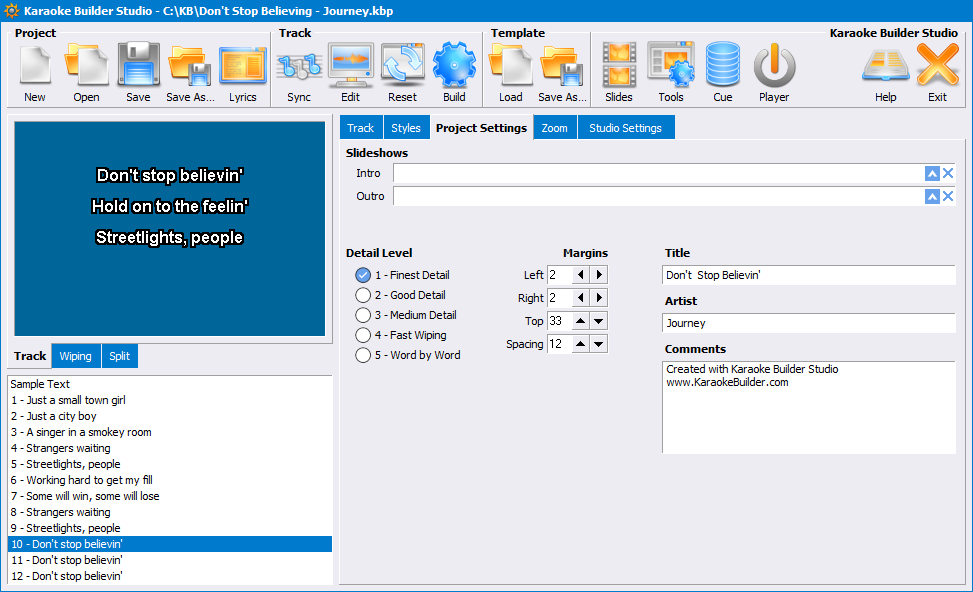Open the Studio Settings tab

[x=626, y=128]
